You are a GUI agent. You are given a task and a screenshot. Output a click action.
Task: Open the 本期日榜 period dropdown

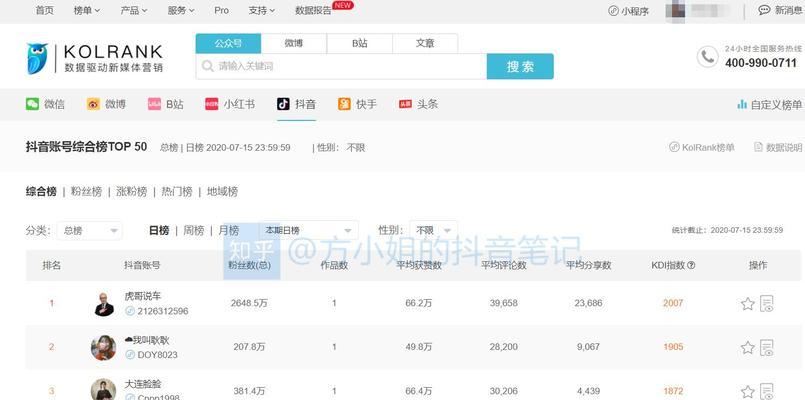(x=308, y=230)
